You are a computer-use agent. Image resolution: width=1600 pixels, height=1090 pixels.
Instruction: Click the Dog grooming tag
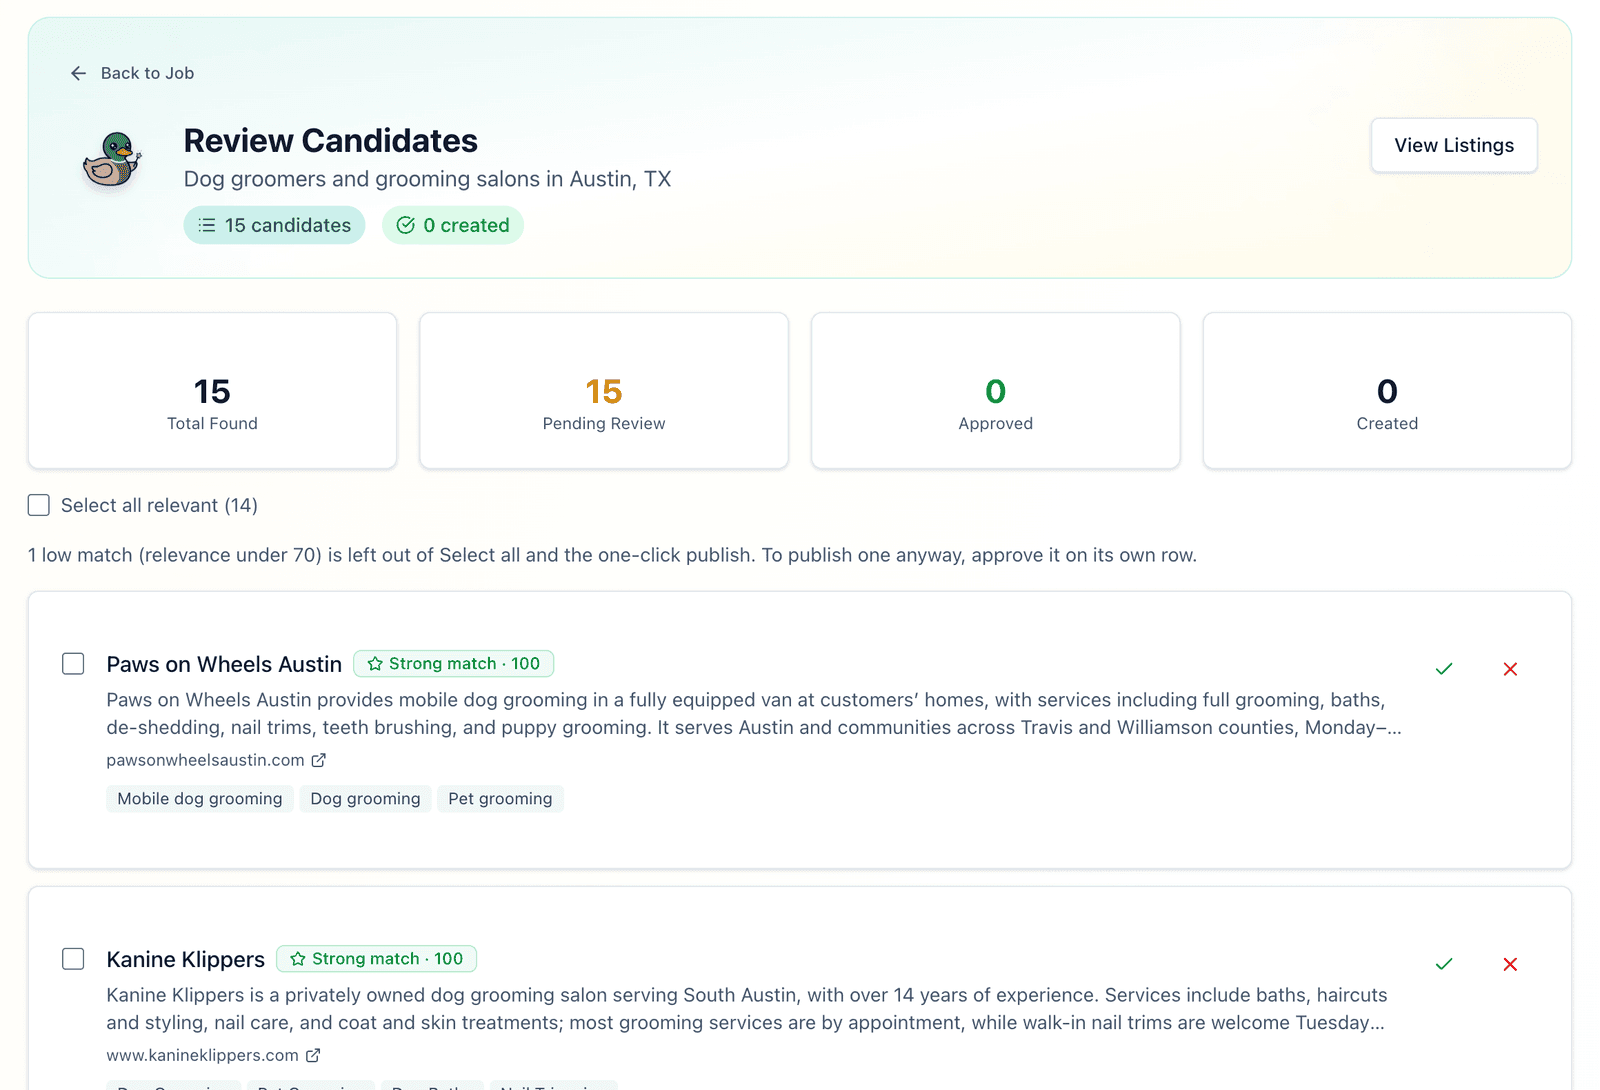tap(366, 799)
